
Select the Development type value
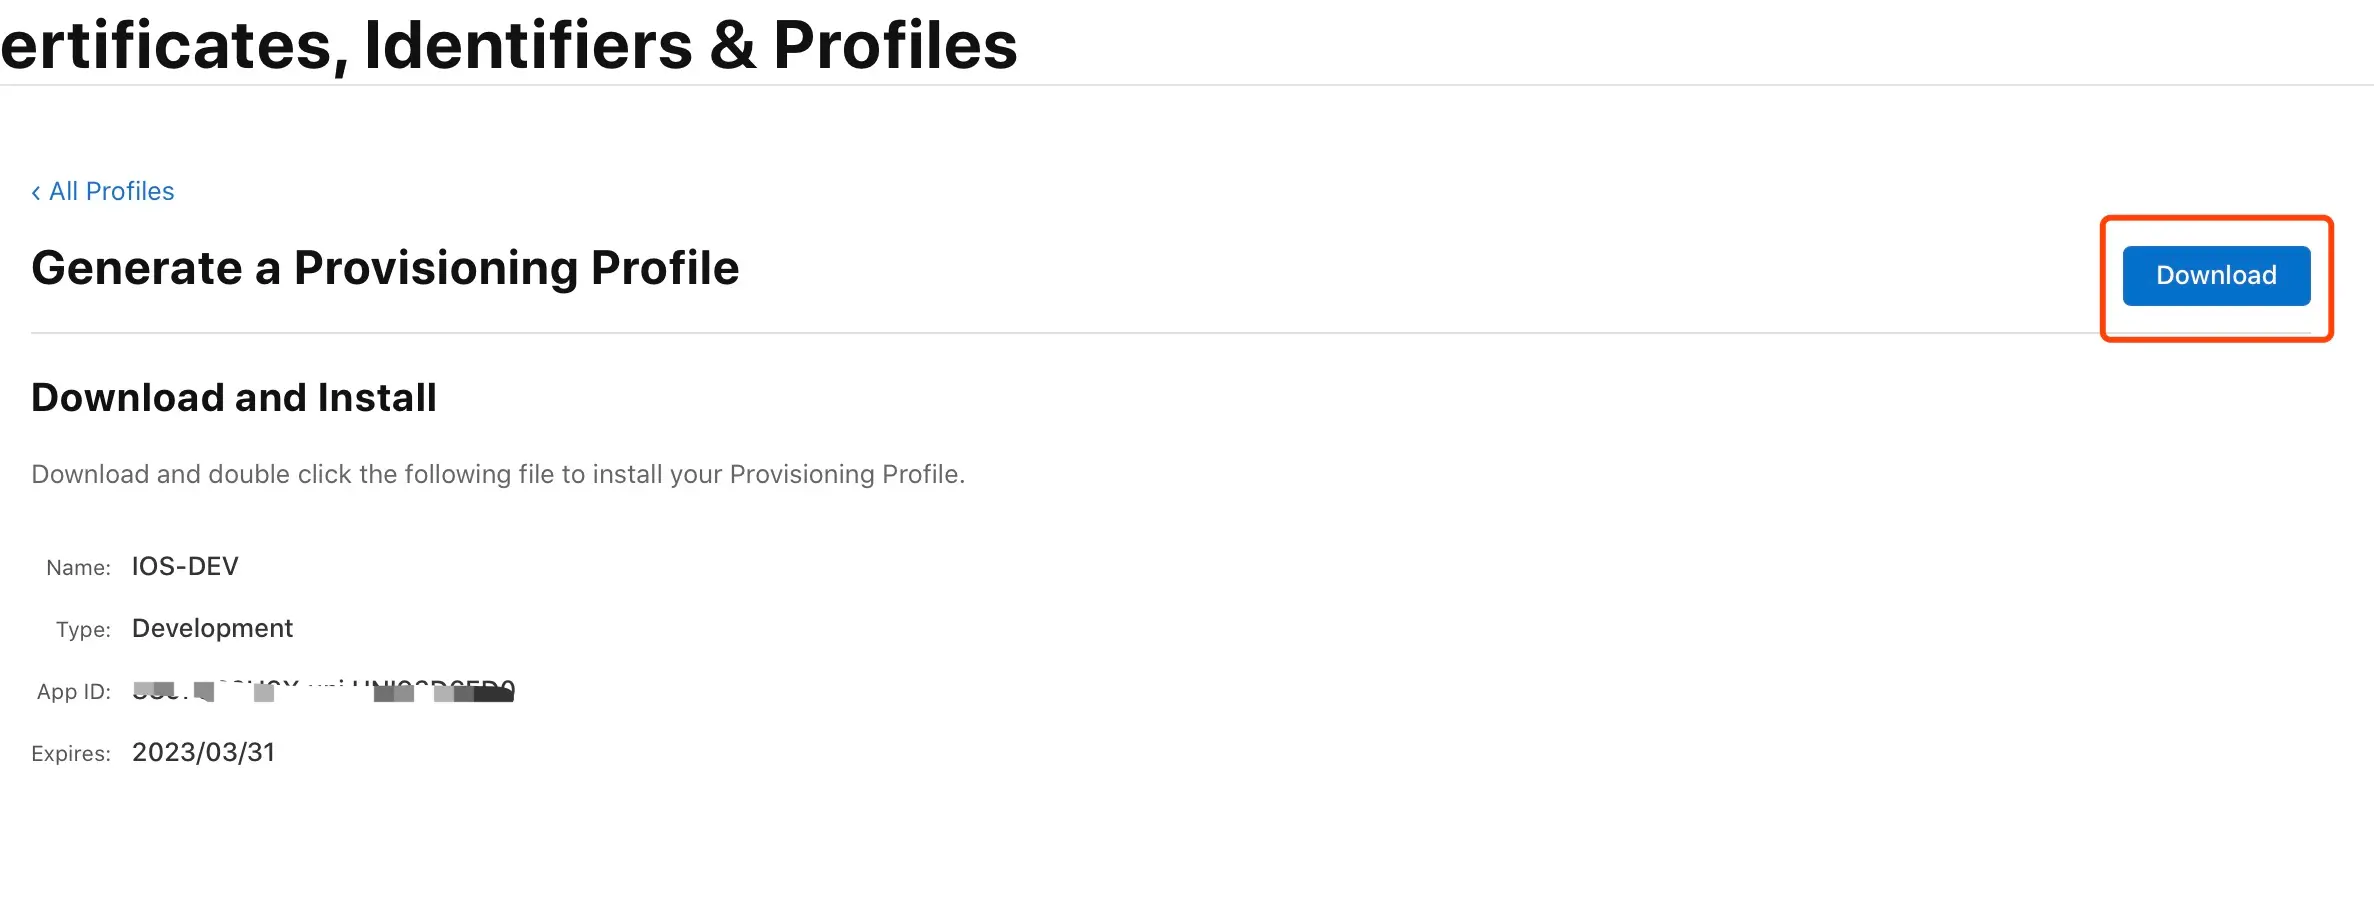212,628
